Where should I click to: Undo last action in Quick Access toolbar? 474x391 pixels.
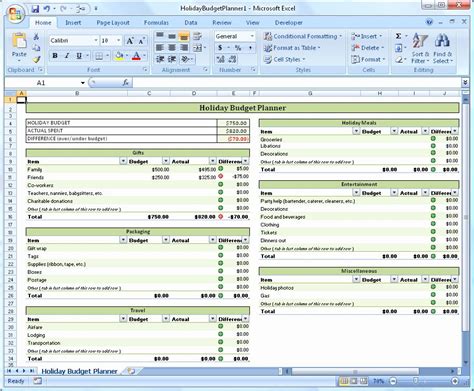[x=47, y=8]
